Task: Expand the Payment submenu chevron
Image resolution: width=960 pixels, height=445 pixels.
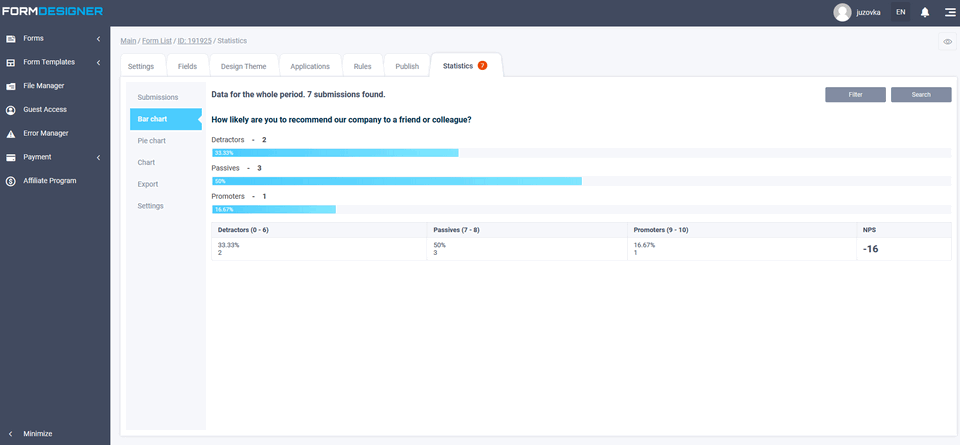Action: click(x=98, y=157)
